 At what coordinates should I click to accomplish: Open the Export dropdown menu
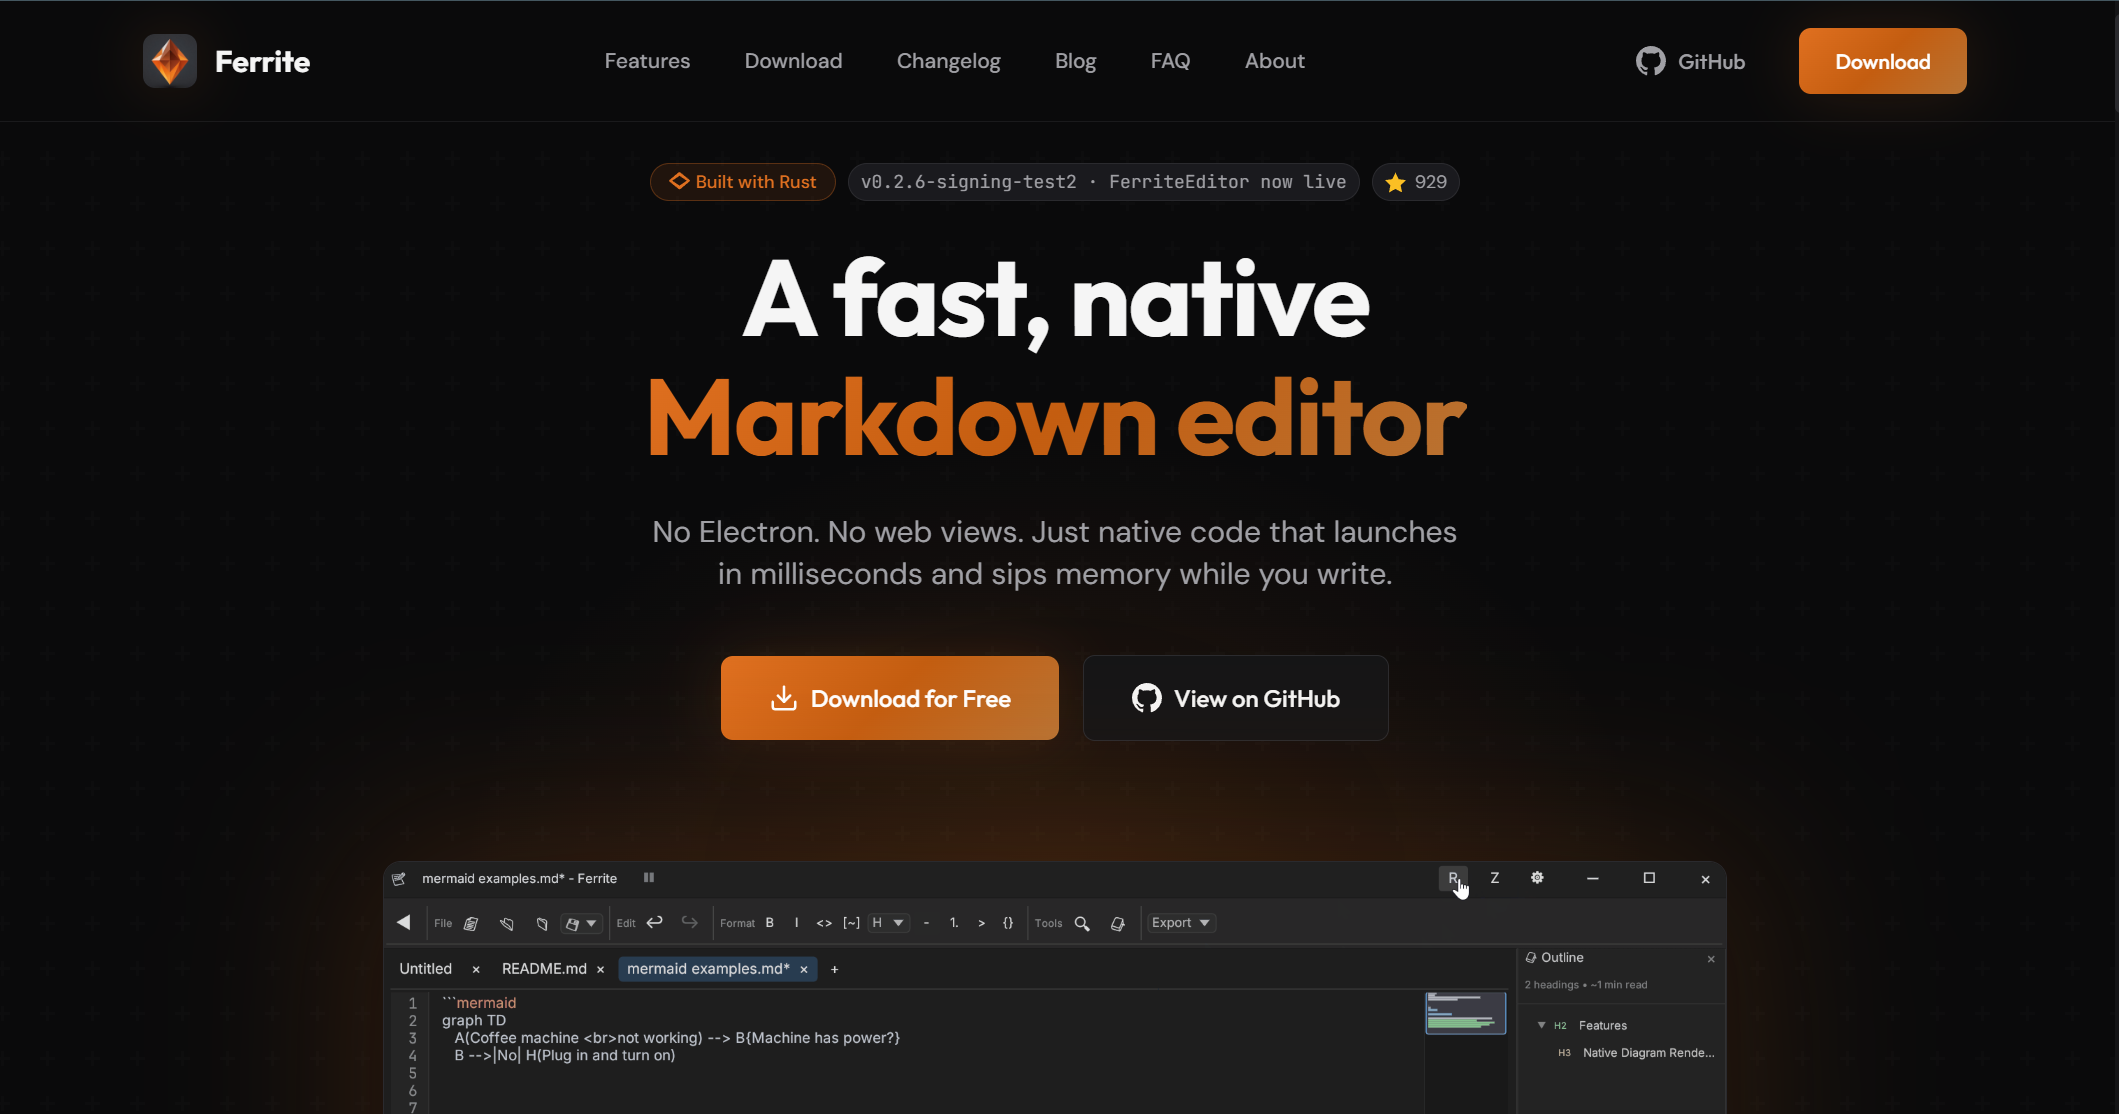click(1180, 923)
